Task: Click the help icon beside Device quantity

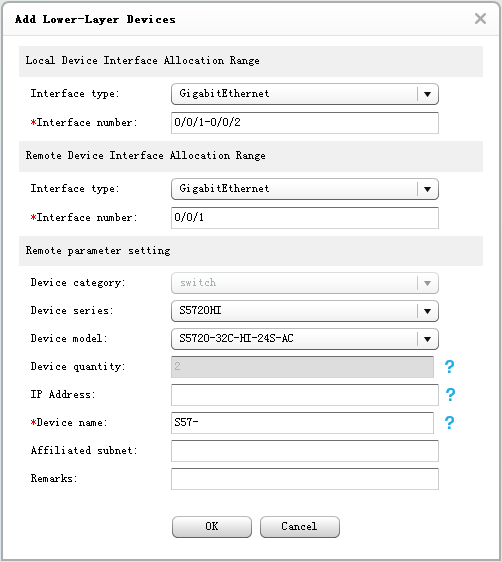Action: coord(449,366)
